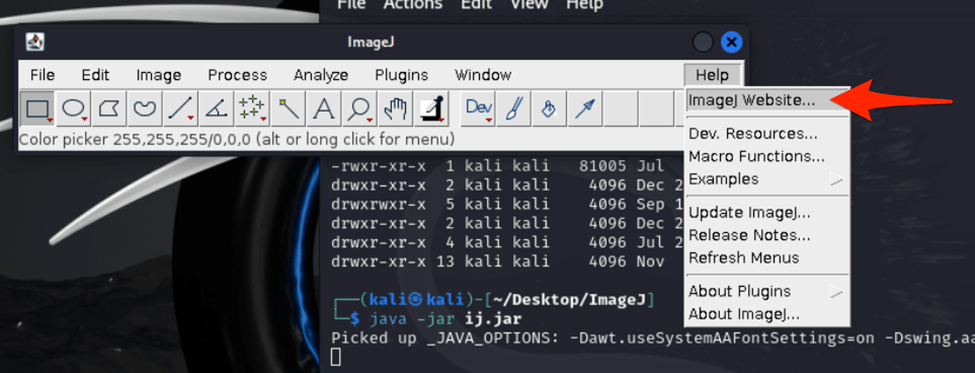
Task: Open the terminal's Actions menu
Action: click(x=412, y=4)
